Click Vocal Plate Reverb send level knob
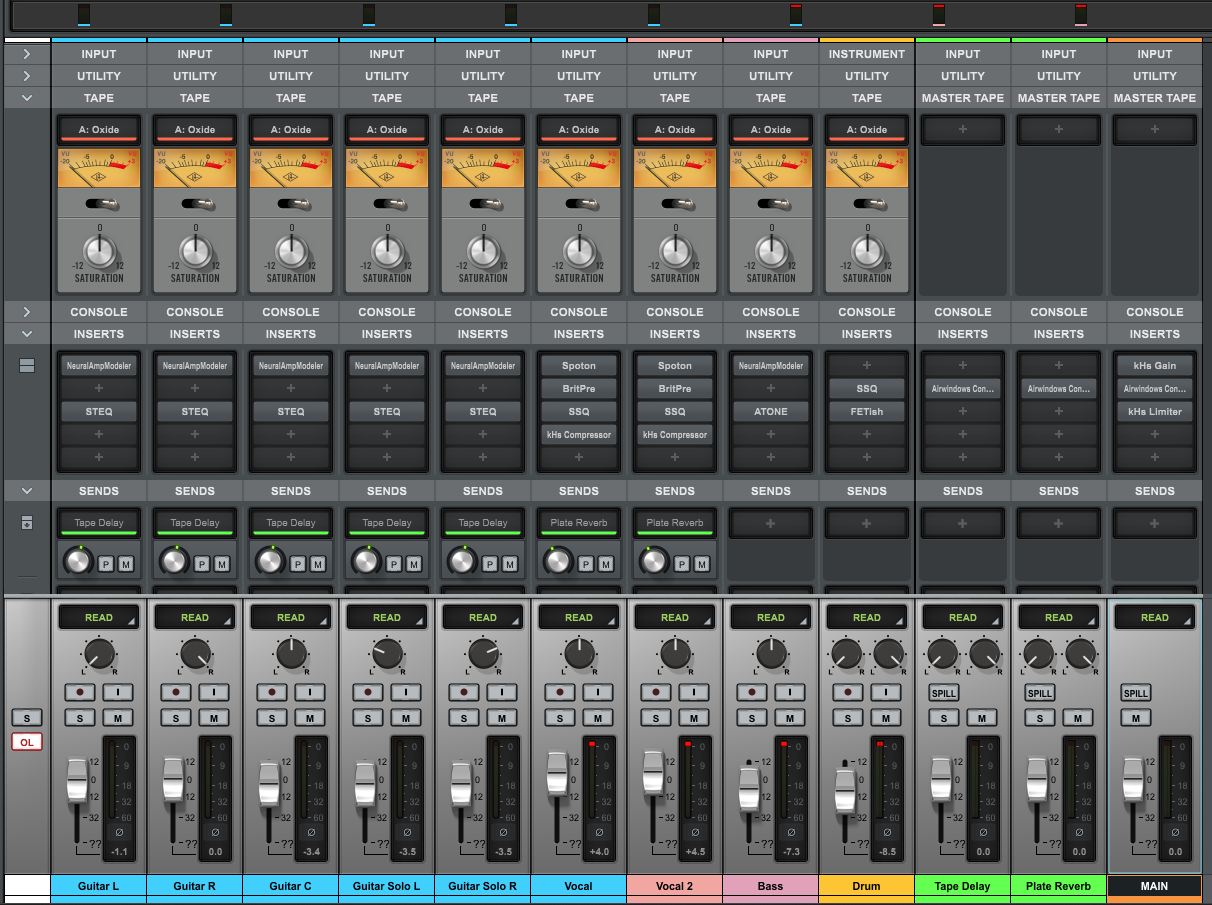The height and width of the screenshot is (905, 1212). (x=557, y=561)
